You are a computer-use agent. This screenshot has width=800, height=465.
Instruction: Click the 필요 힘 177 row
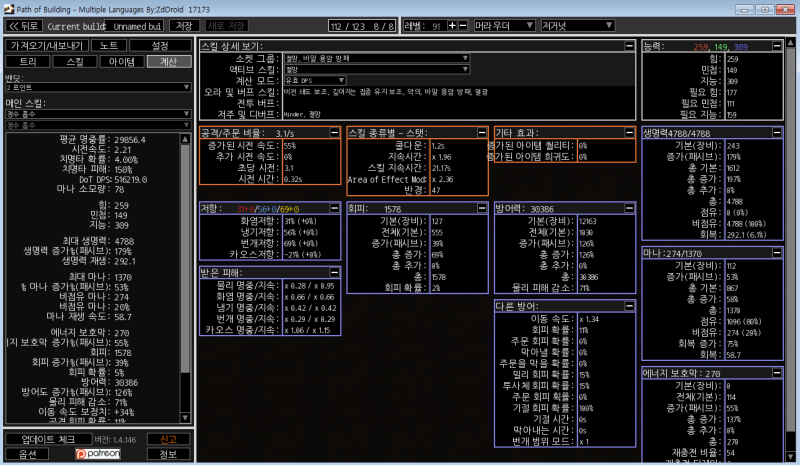coord(712,92)
